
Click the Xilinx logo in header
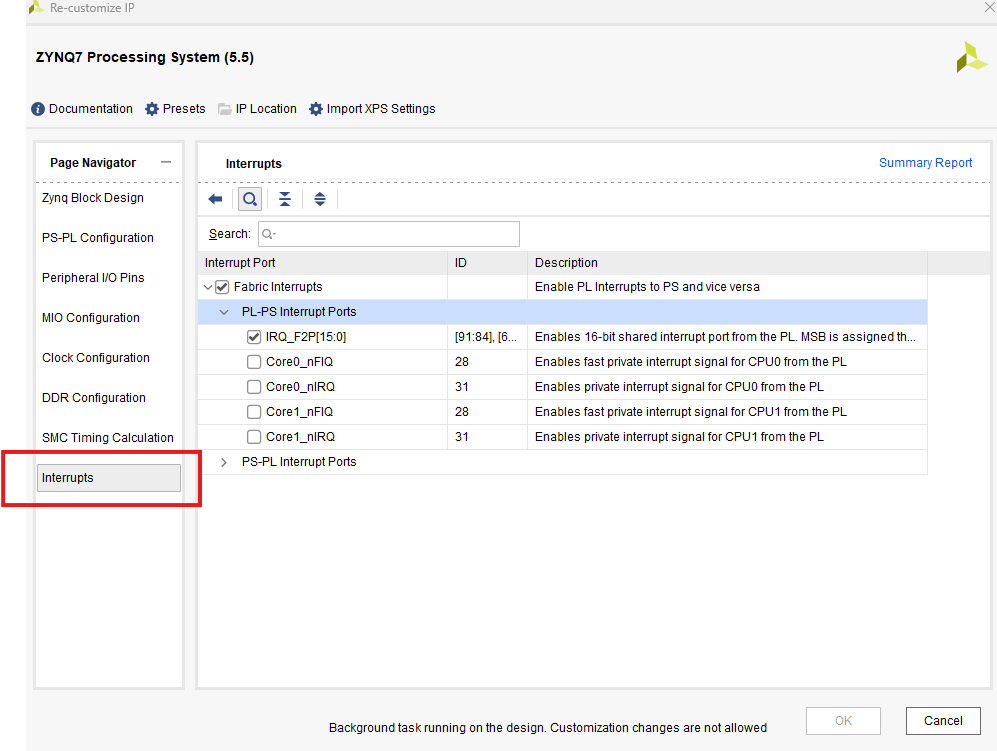point(972,57)
